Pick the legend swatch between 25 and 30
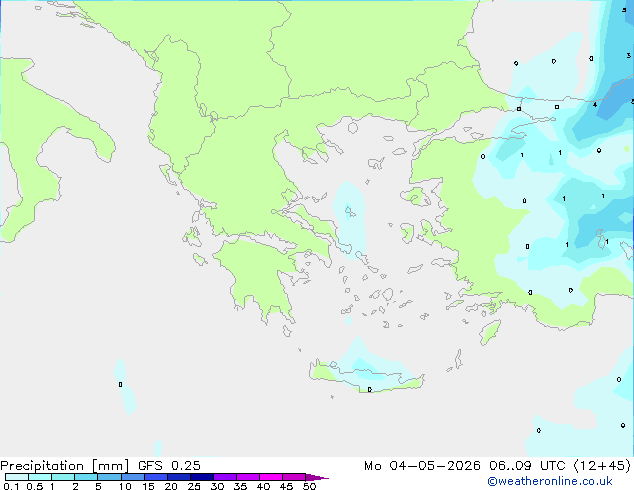634x490 pixels. [201, 477]
